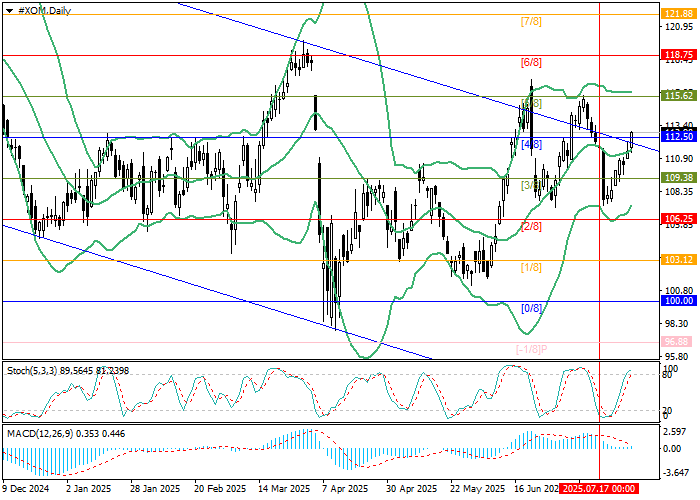Click the [7/8] Murrey level label

pos(532,21)
